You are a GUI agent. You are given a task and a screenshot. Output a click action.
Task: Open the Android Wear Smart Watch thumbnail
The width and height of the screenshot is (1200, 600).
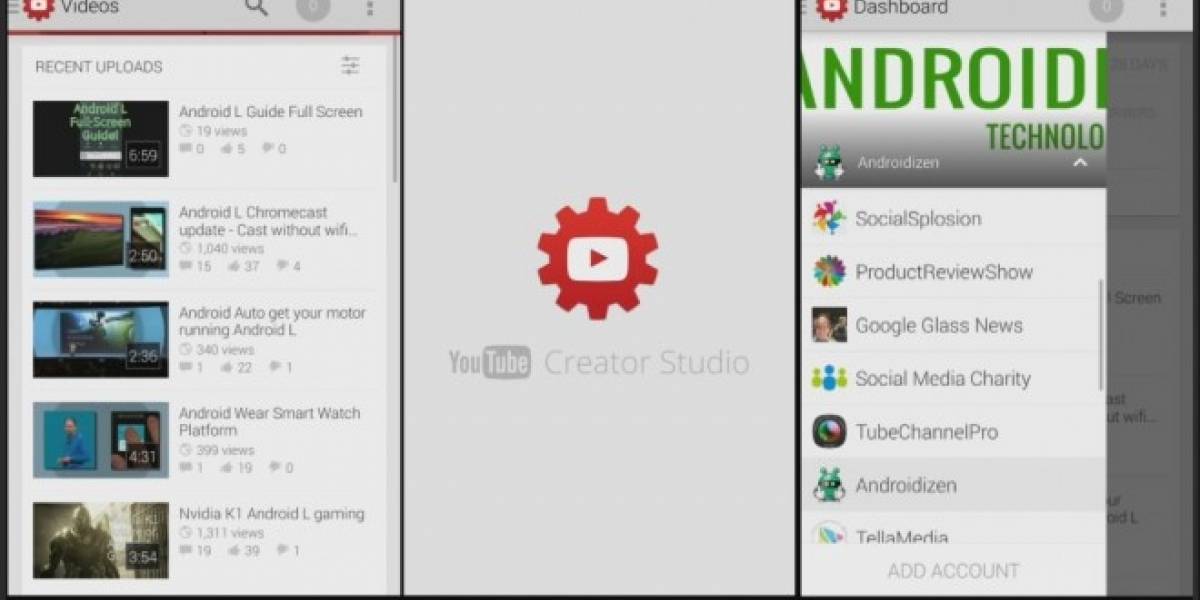point(101,440)
